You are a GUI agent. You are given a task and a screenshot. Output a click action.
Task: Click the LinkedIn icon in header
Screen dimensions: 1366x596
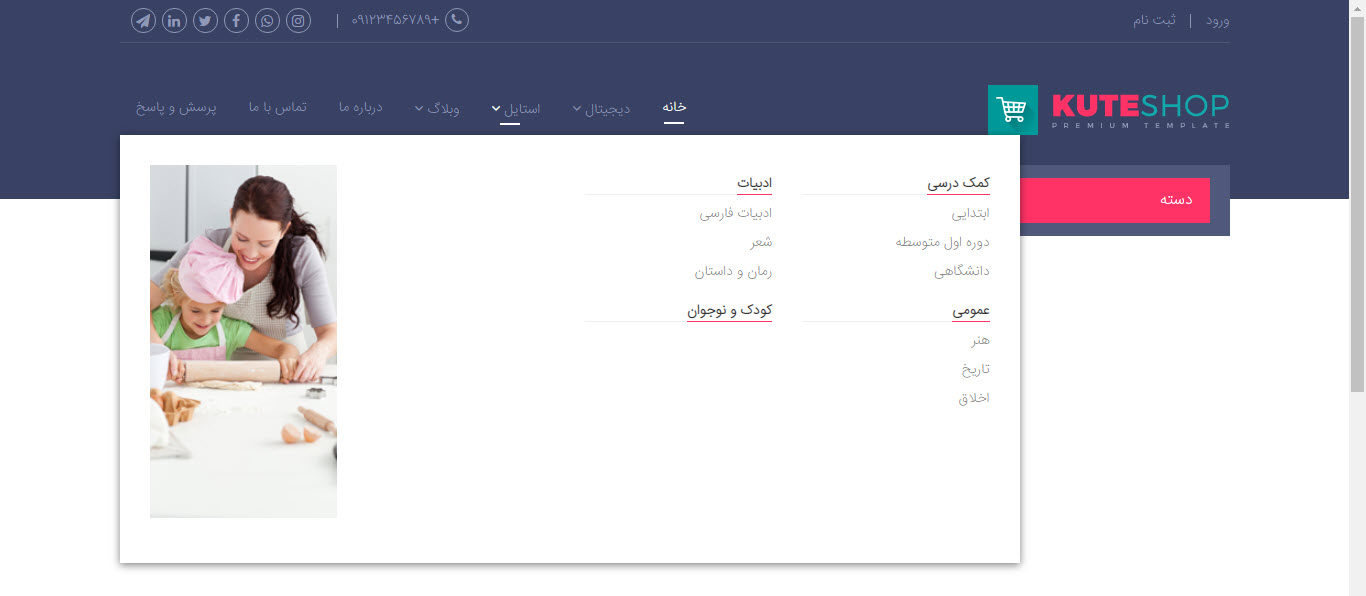[174, 20]
